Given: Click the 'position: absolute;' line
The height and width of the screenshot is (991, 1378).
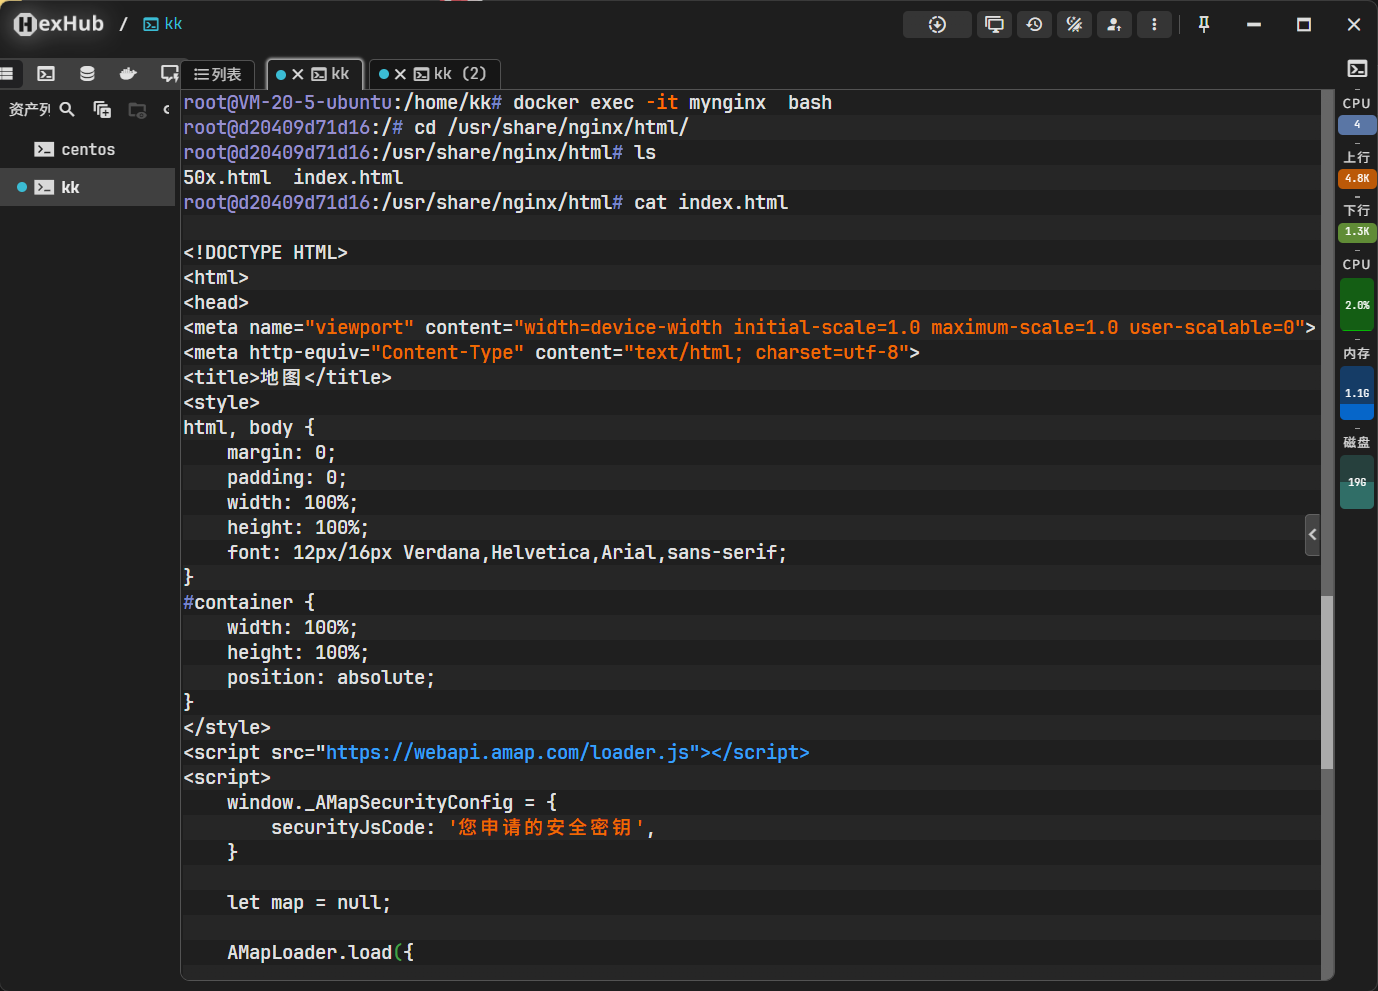Looking at the screenshot, I should point(331,677).
